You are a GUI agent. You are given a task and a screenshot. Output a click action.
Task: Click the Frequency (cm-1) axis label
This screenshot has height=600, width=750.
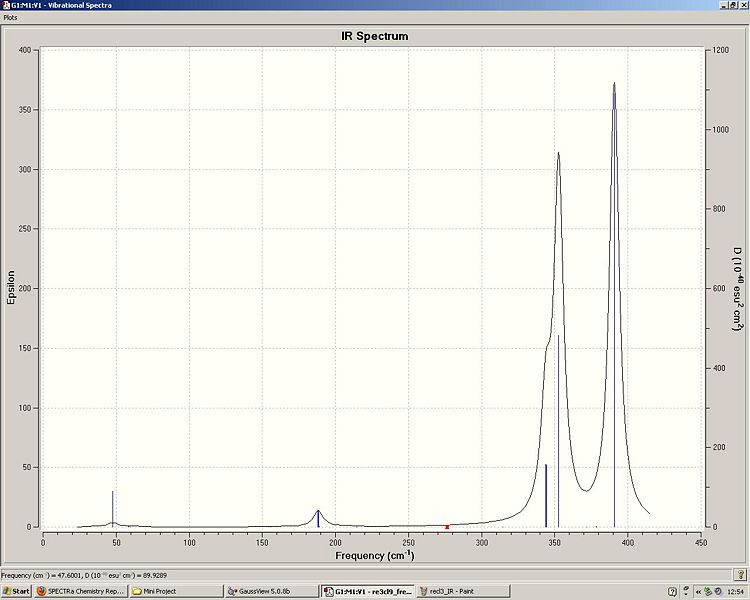[375, 555]
